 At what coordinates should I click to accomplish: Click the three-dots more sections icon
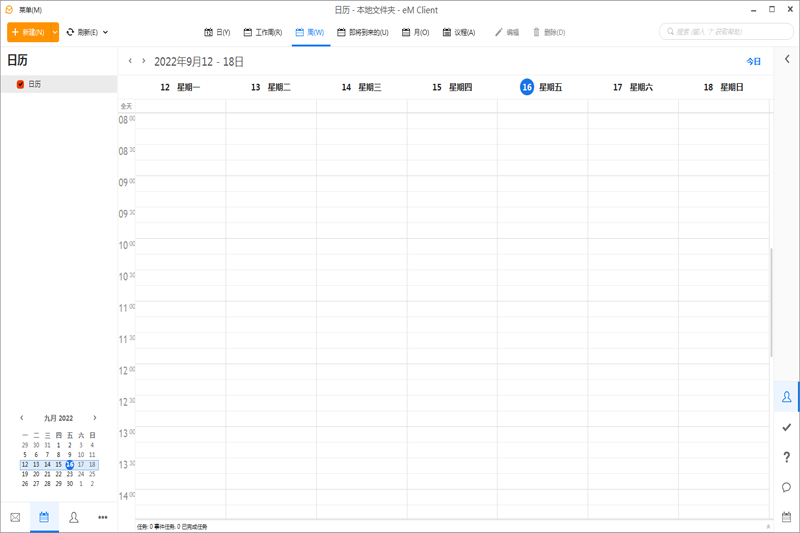pos(102,517)
